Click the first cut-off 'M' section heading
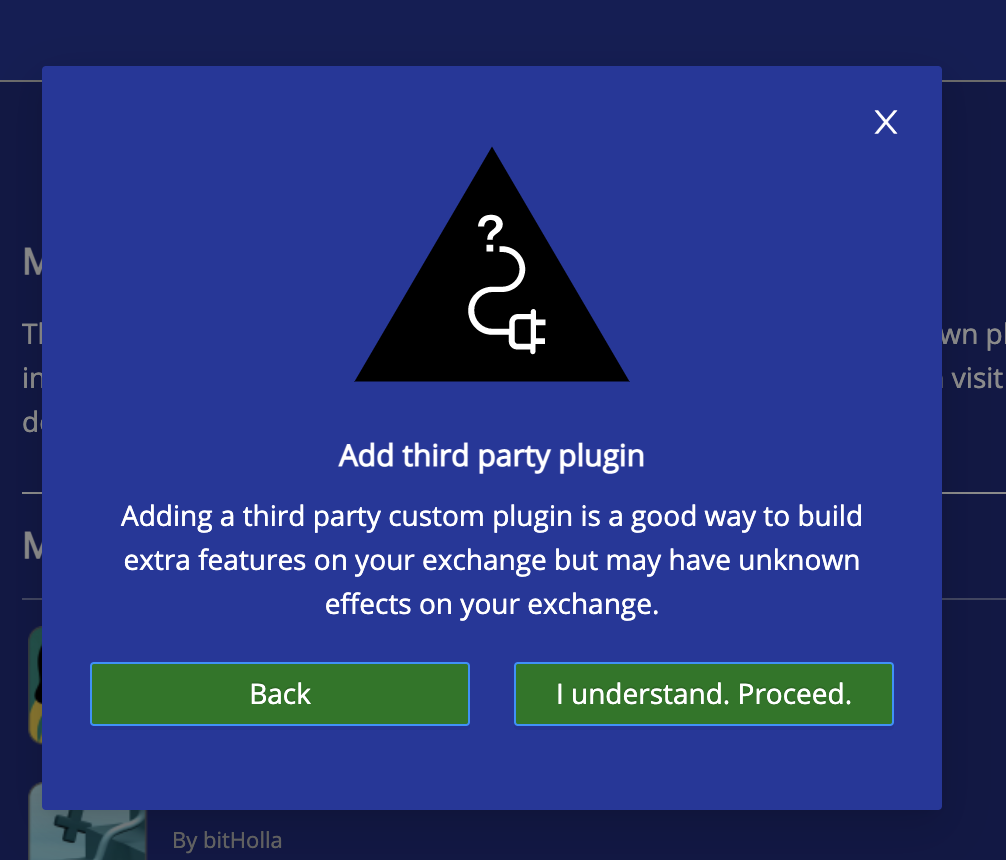The height and width of the screenshot is (860, 1006). (32, 262)
